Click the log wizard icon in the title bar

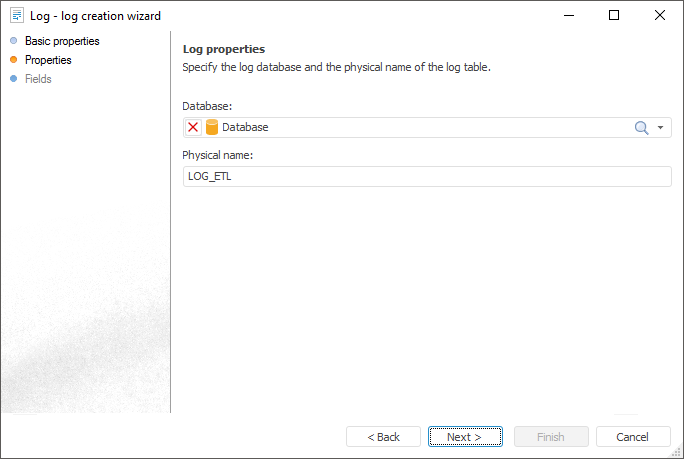click(x=16, y=15)
